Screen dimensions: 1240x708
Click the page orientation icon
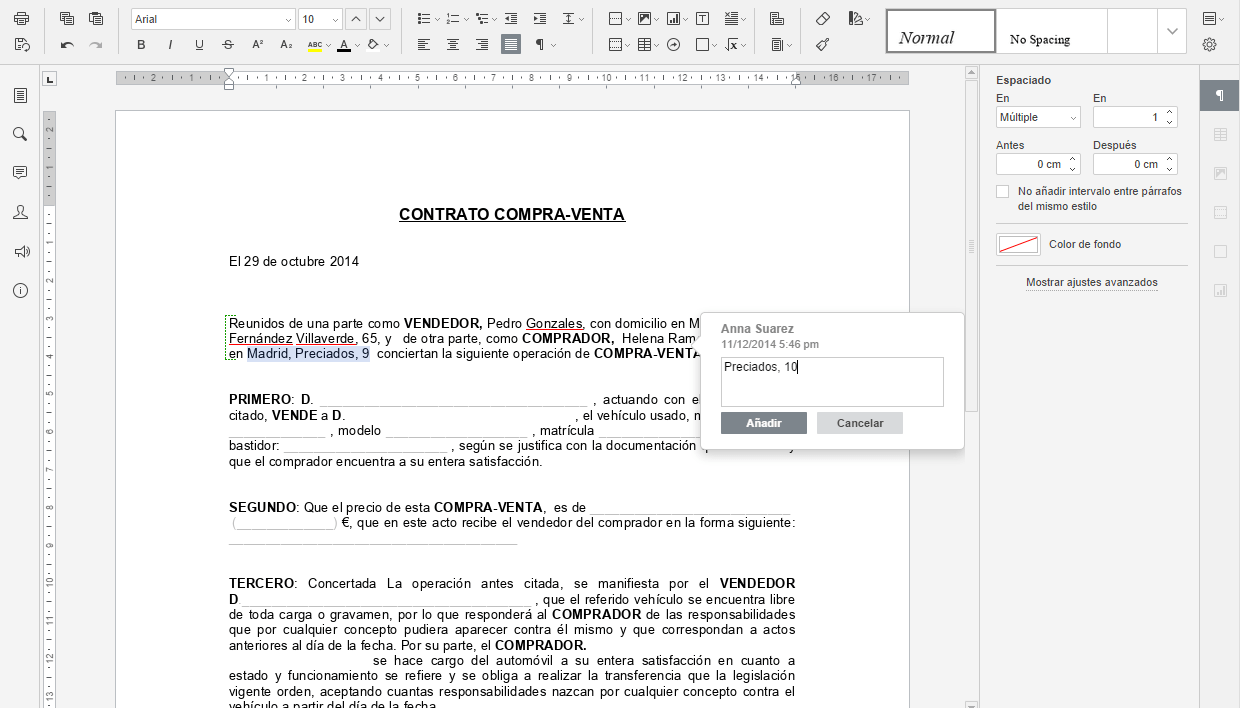point(777,19)
